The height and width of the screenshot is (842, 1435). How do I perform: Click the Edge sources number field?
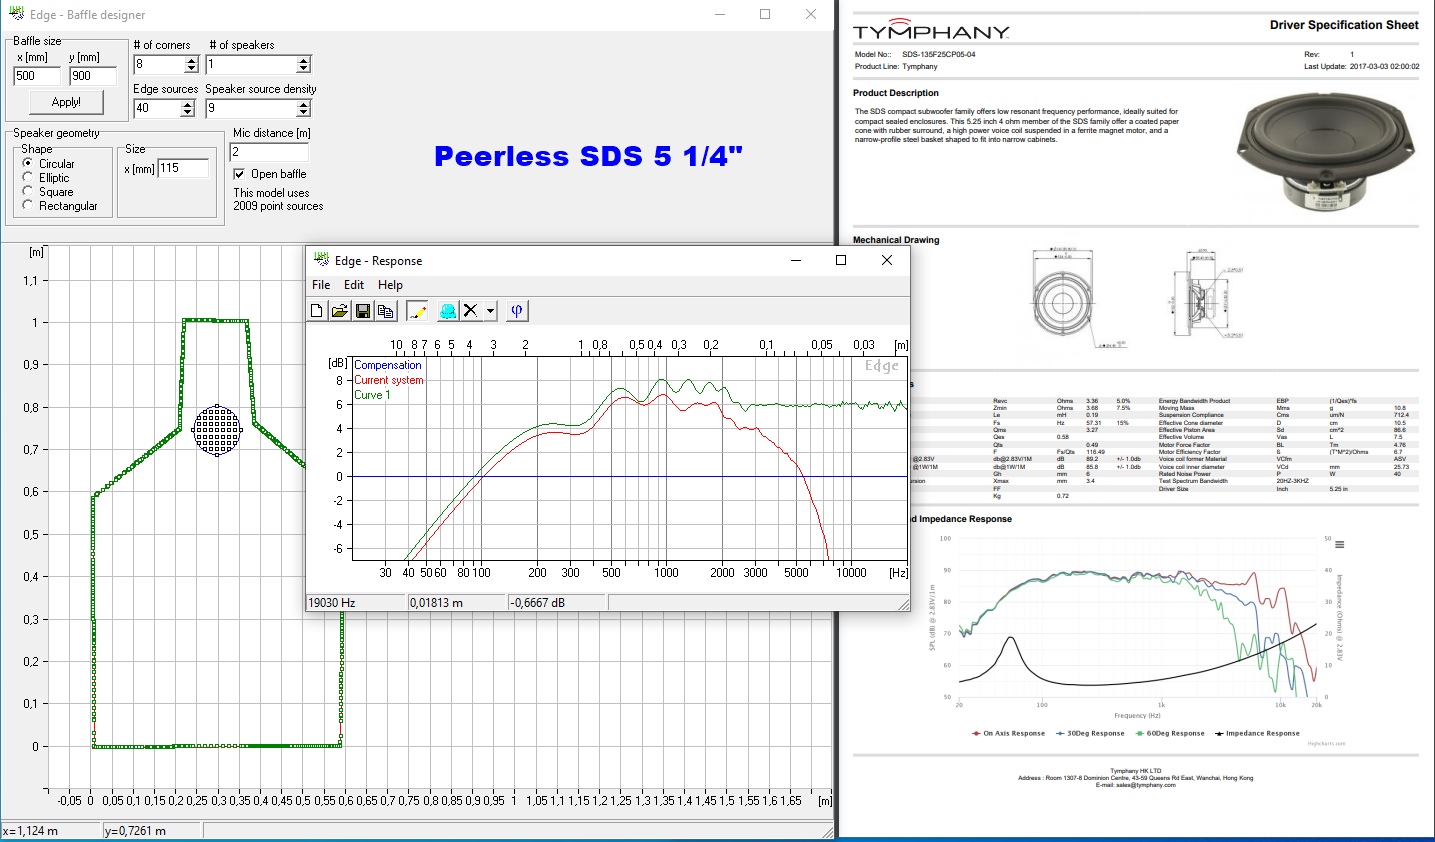(157, 108)
